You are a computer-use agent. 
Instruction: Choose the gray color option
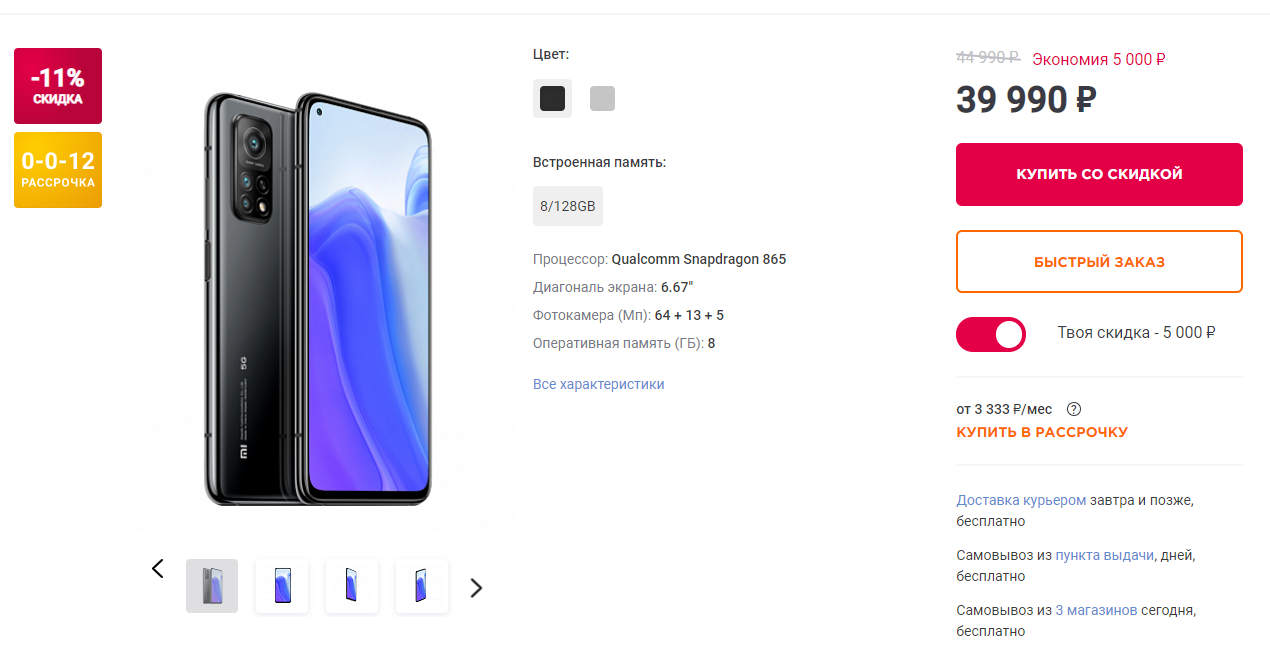[602, 98]
